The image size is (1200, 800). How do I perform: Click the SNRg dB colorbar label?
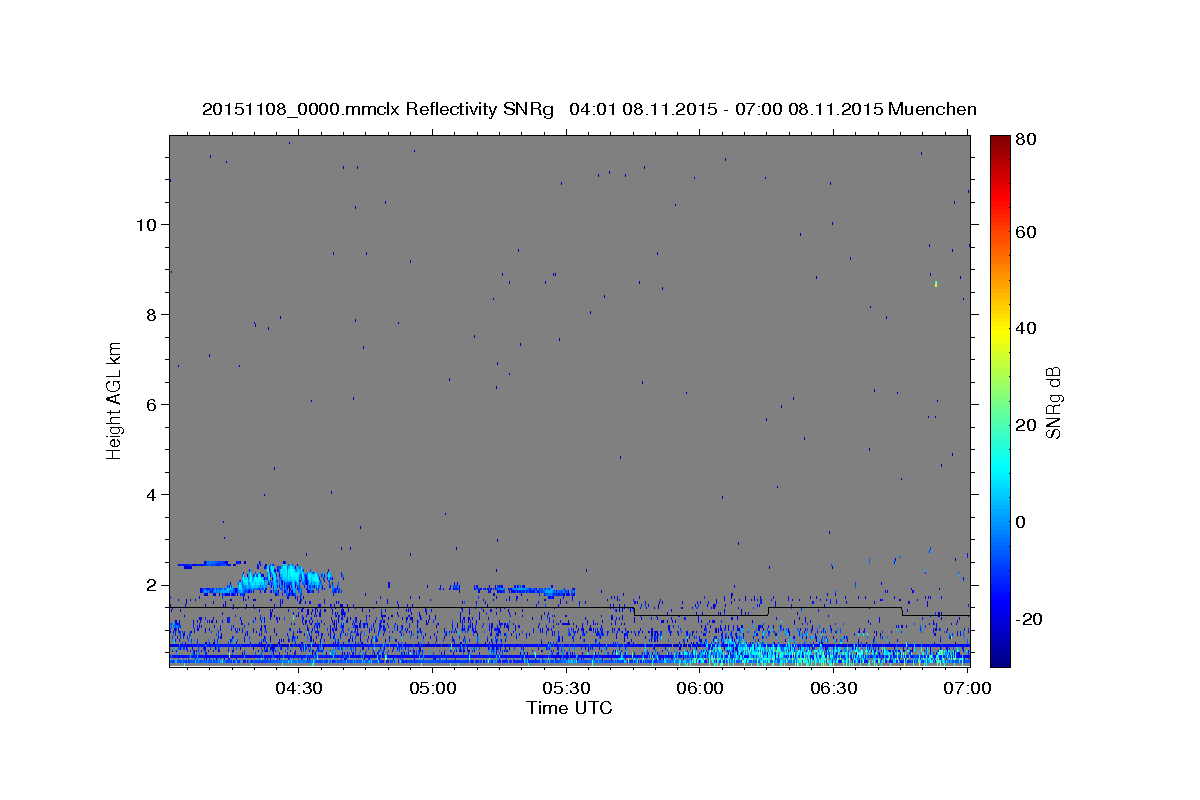coord(1053,401)
